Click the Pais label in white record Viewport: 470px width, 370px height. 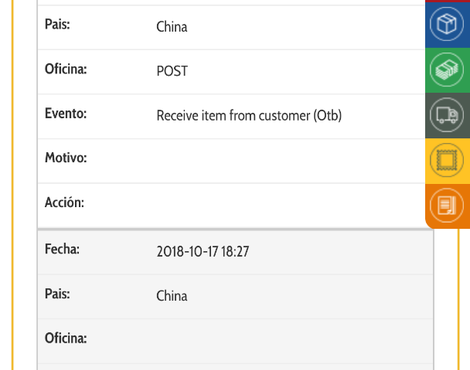(57, 24)
